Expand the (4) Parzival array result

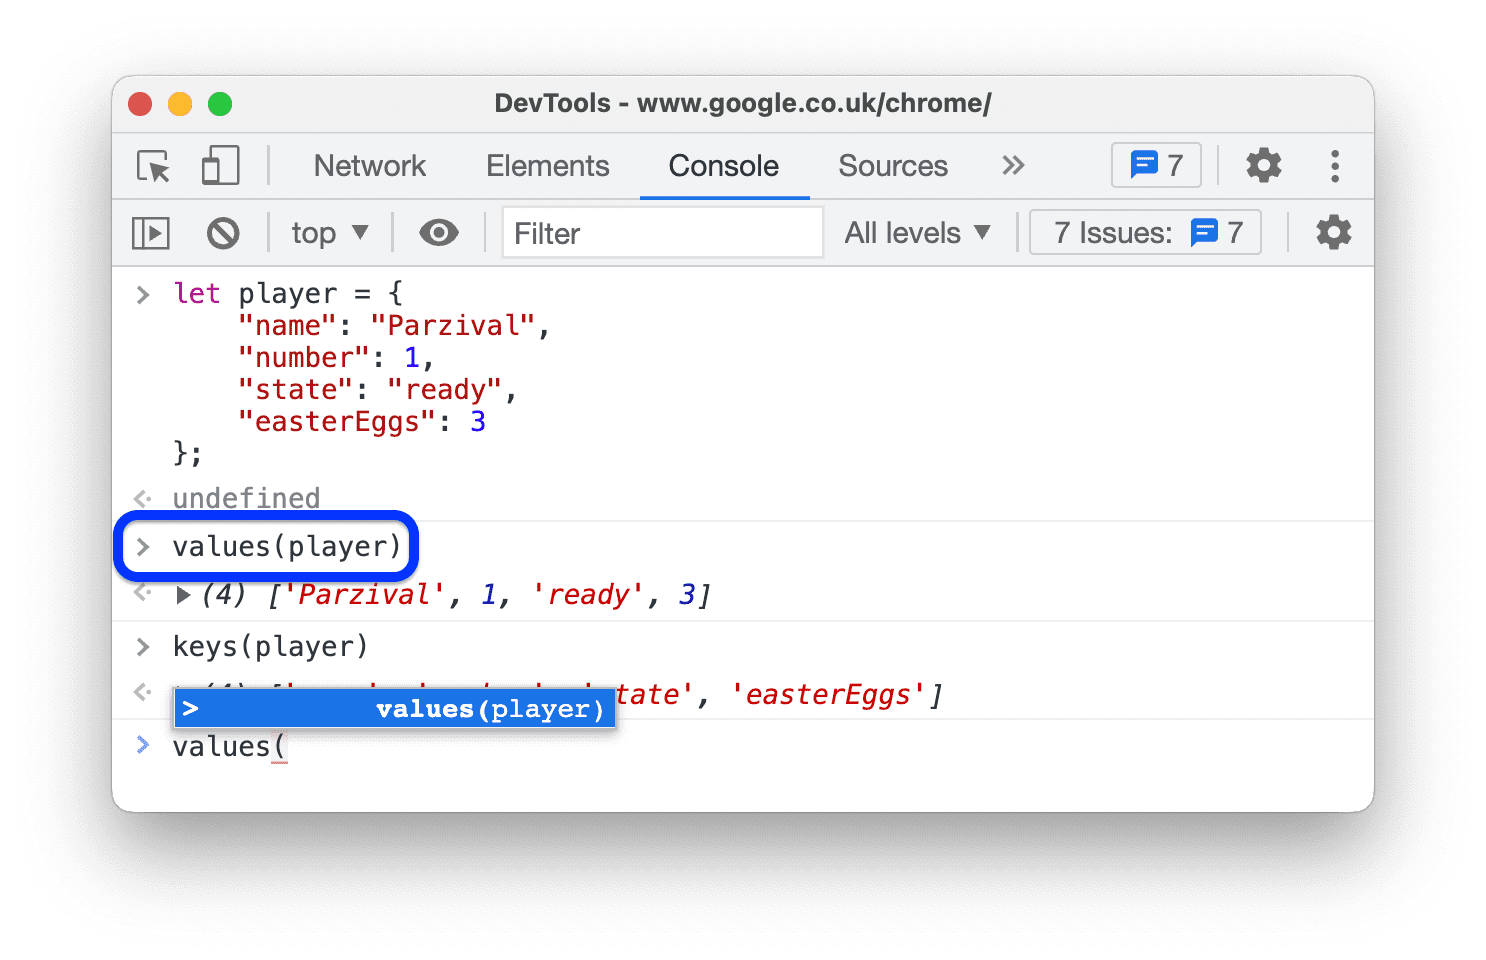[183, 594]
